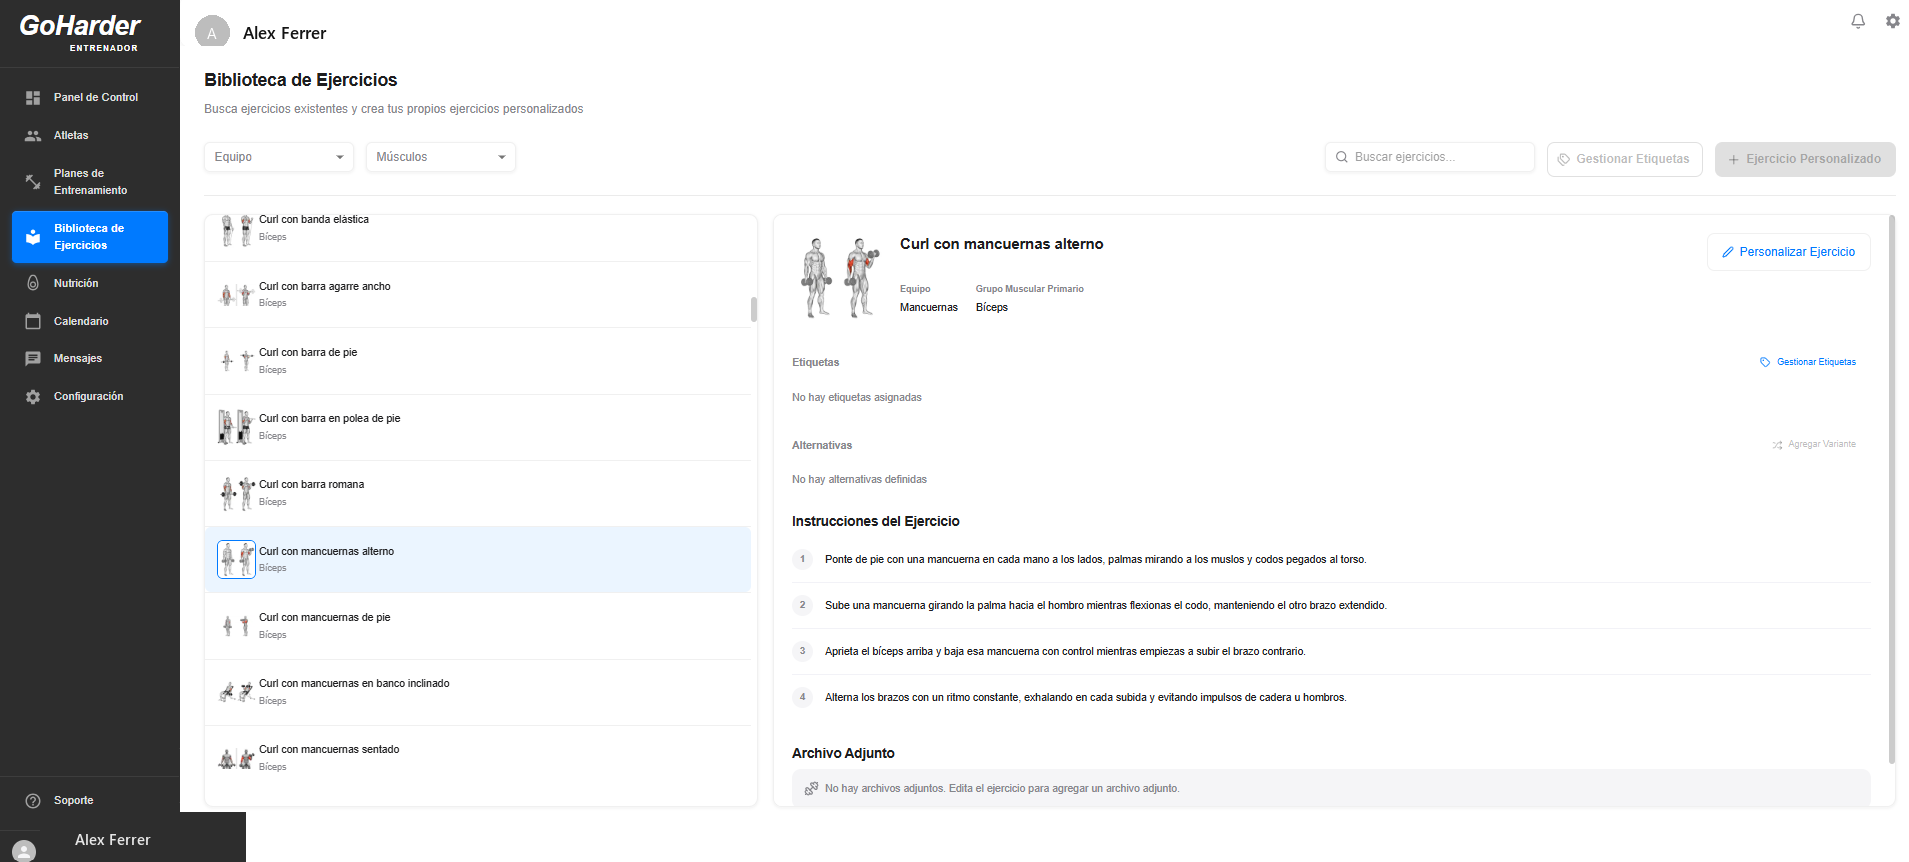Click the Calendario calendar icon
This screenshot has width=1909, height=862.
coord(33,321)
